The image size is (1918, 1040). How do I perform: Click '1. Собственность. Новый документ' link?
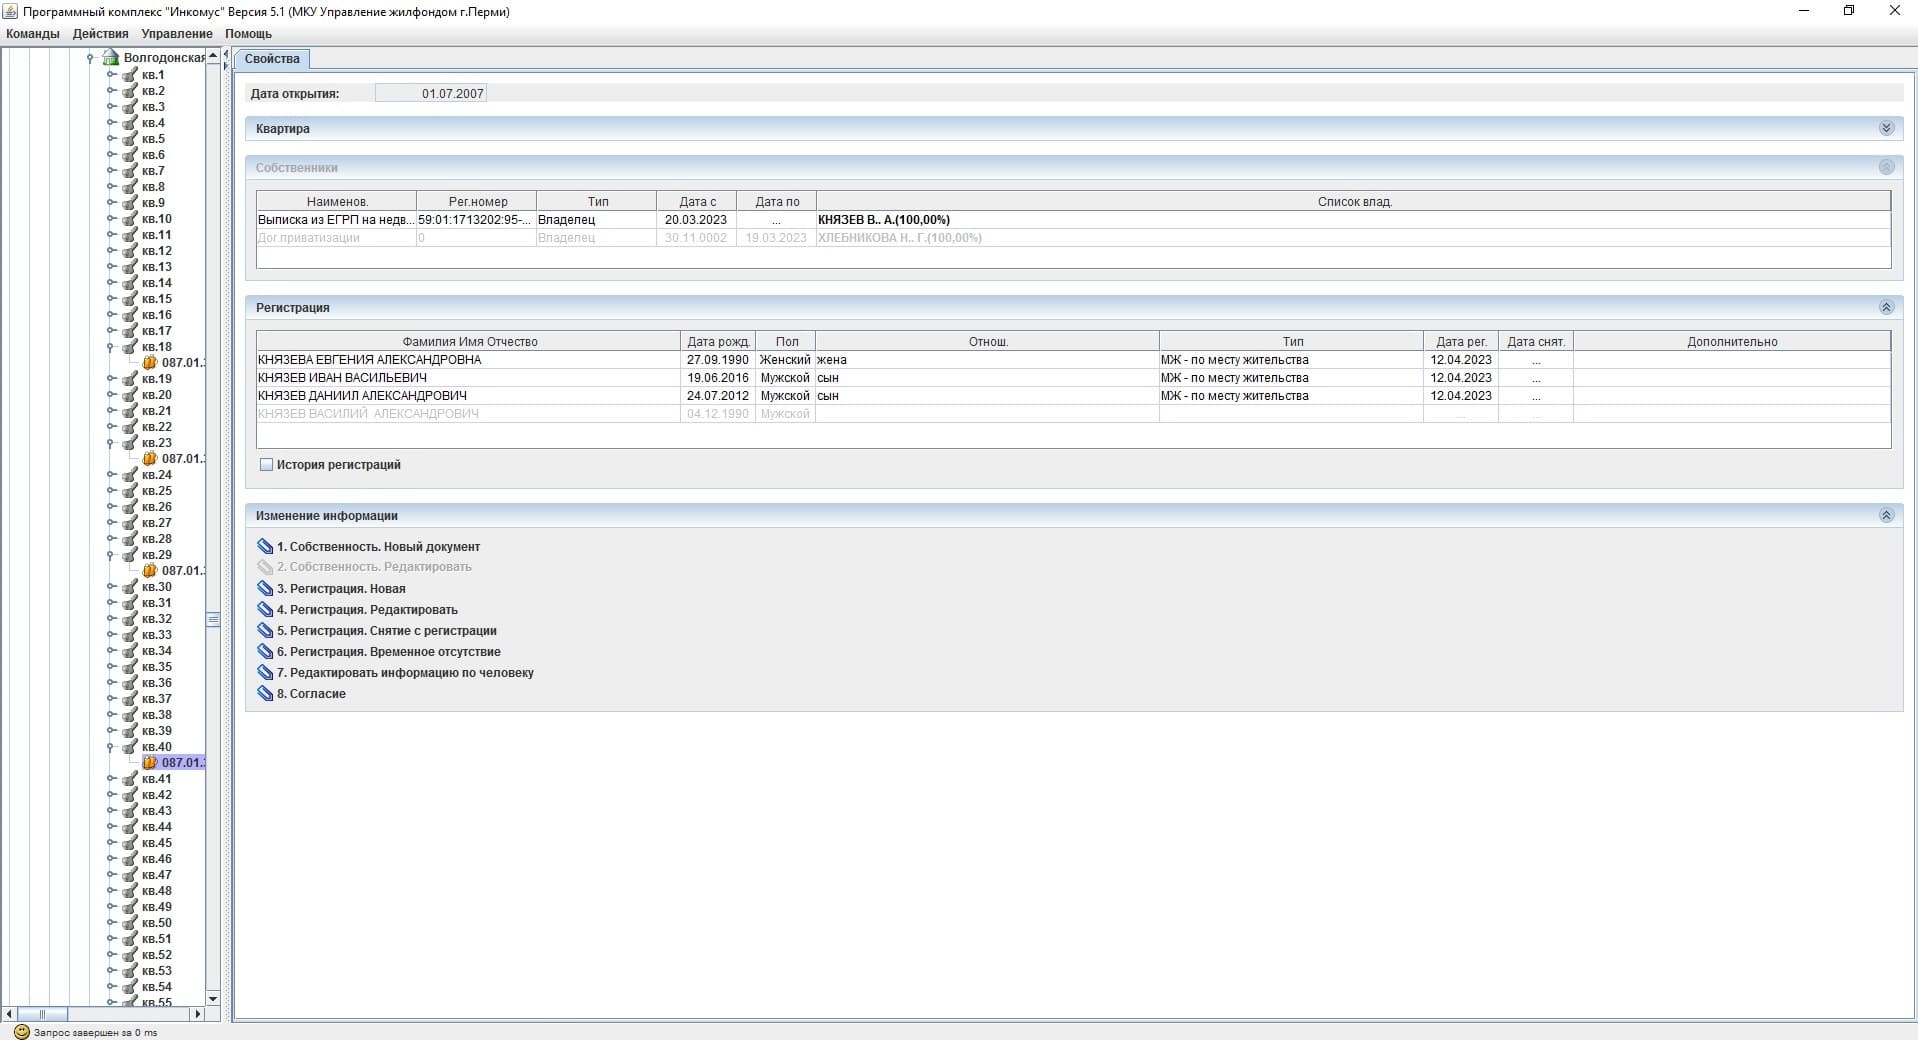coord(378,547)
